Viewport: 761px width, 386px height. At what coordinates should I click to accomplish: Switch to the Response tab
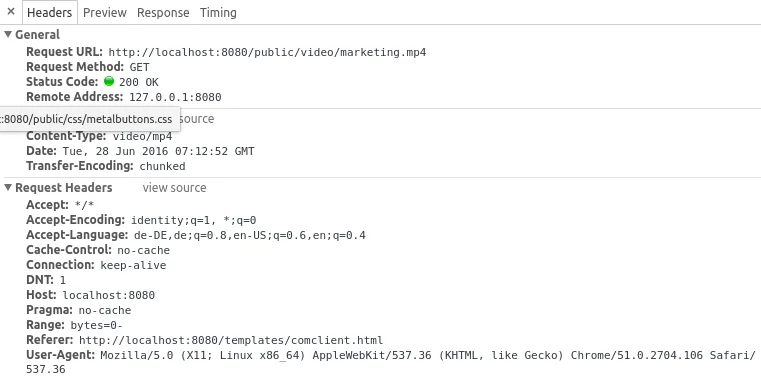tap(163, 13)
